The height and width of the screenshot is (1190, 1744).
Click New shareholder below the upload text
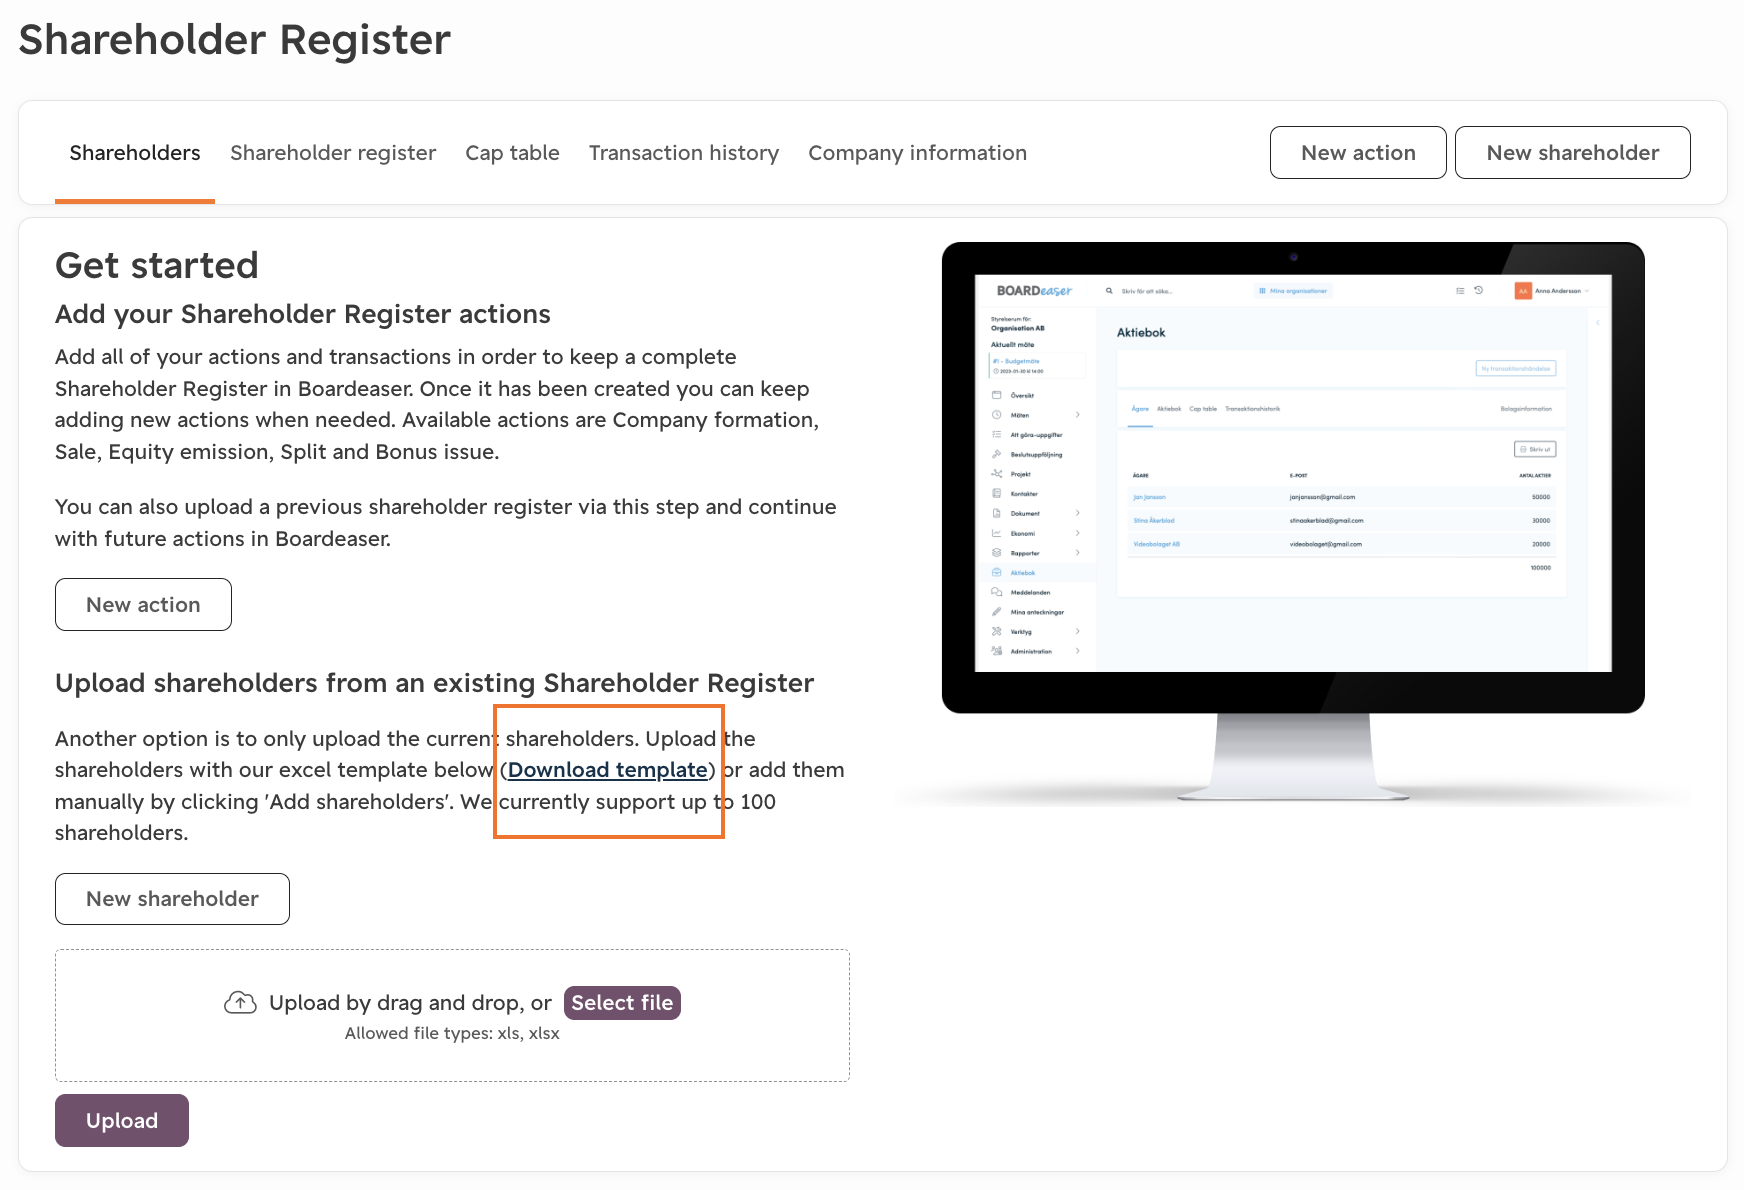[x=172, y=899]
